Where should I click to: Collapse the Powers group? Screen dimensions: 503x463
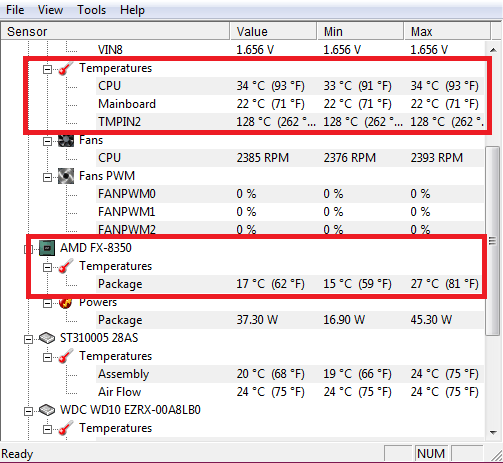click(47, 303)
